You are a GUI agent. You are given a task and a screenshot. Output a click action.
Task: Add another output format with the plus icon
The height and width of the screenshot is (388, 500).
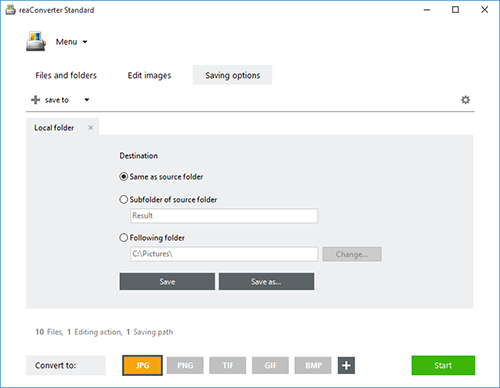346,365
